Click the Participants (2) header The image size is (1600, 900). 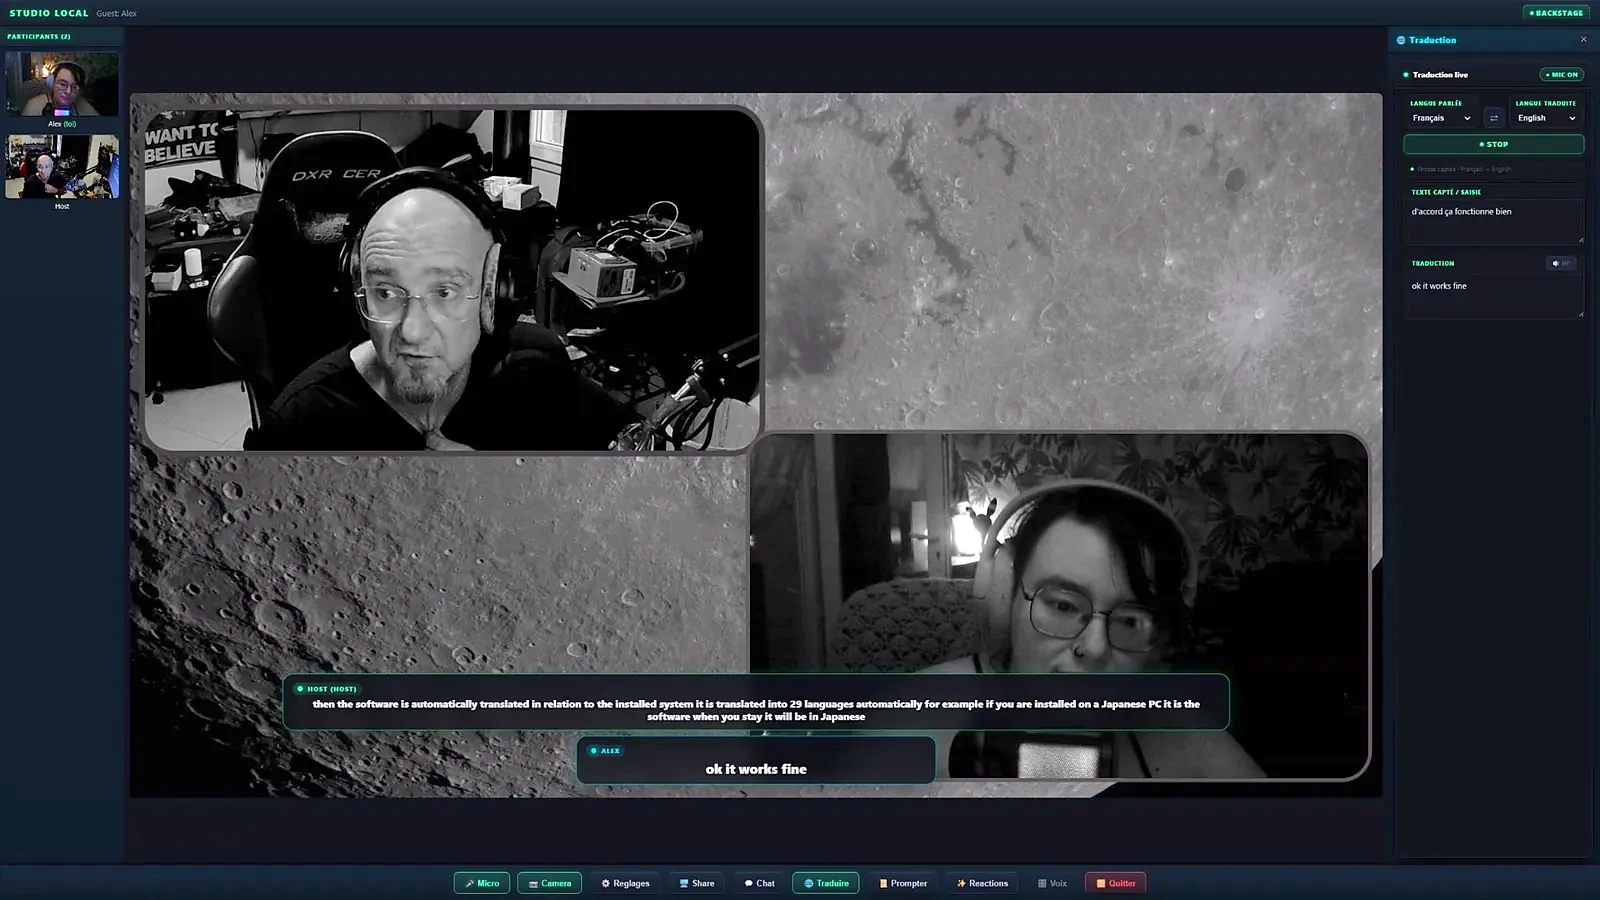pos(39,36)
